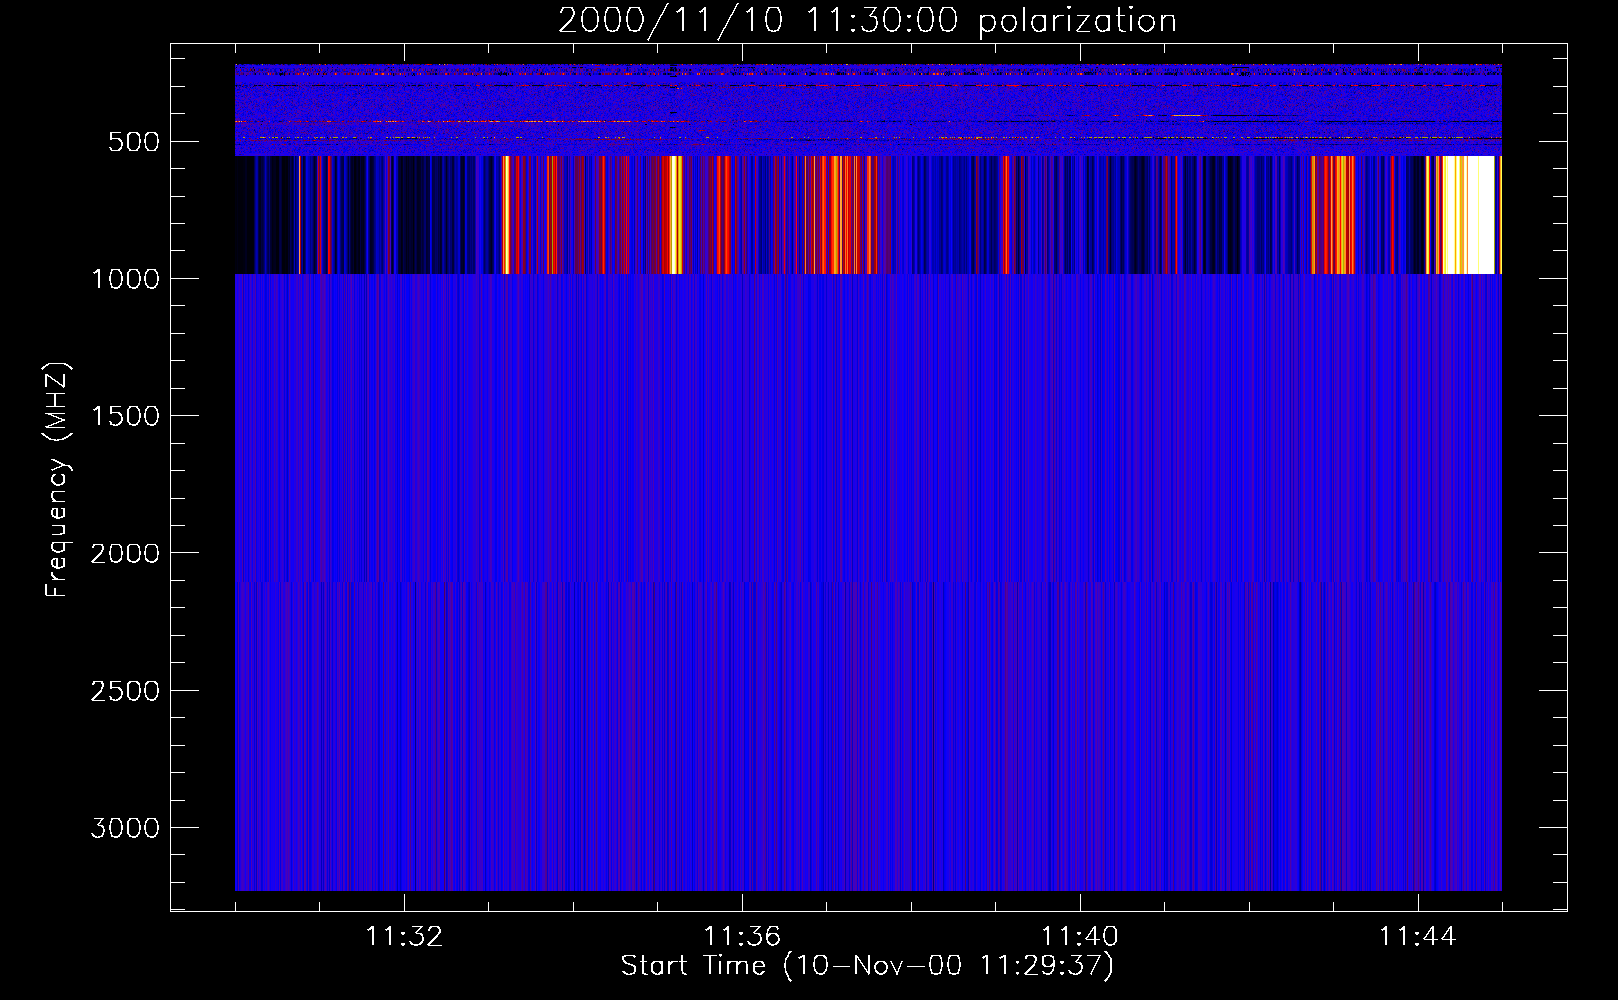Select the 'Frequency (MHZ)' axis label
The image size is (1618, 1000).
tap(57, 479)
